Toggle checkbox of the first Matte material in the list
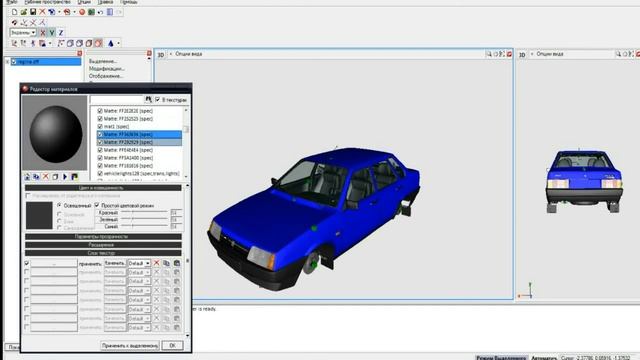Image resolution: width=640 pixels, height=360 pixels. (100, 111)
